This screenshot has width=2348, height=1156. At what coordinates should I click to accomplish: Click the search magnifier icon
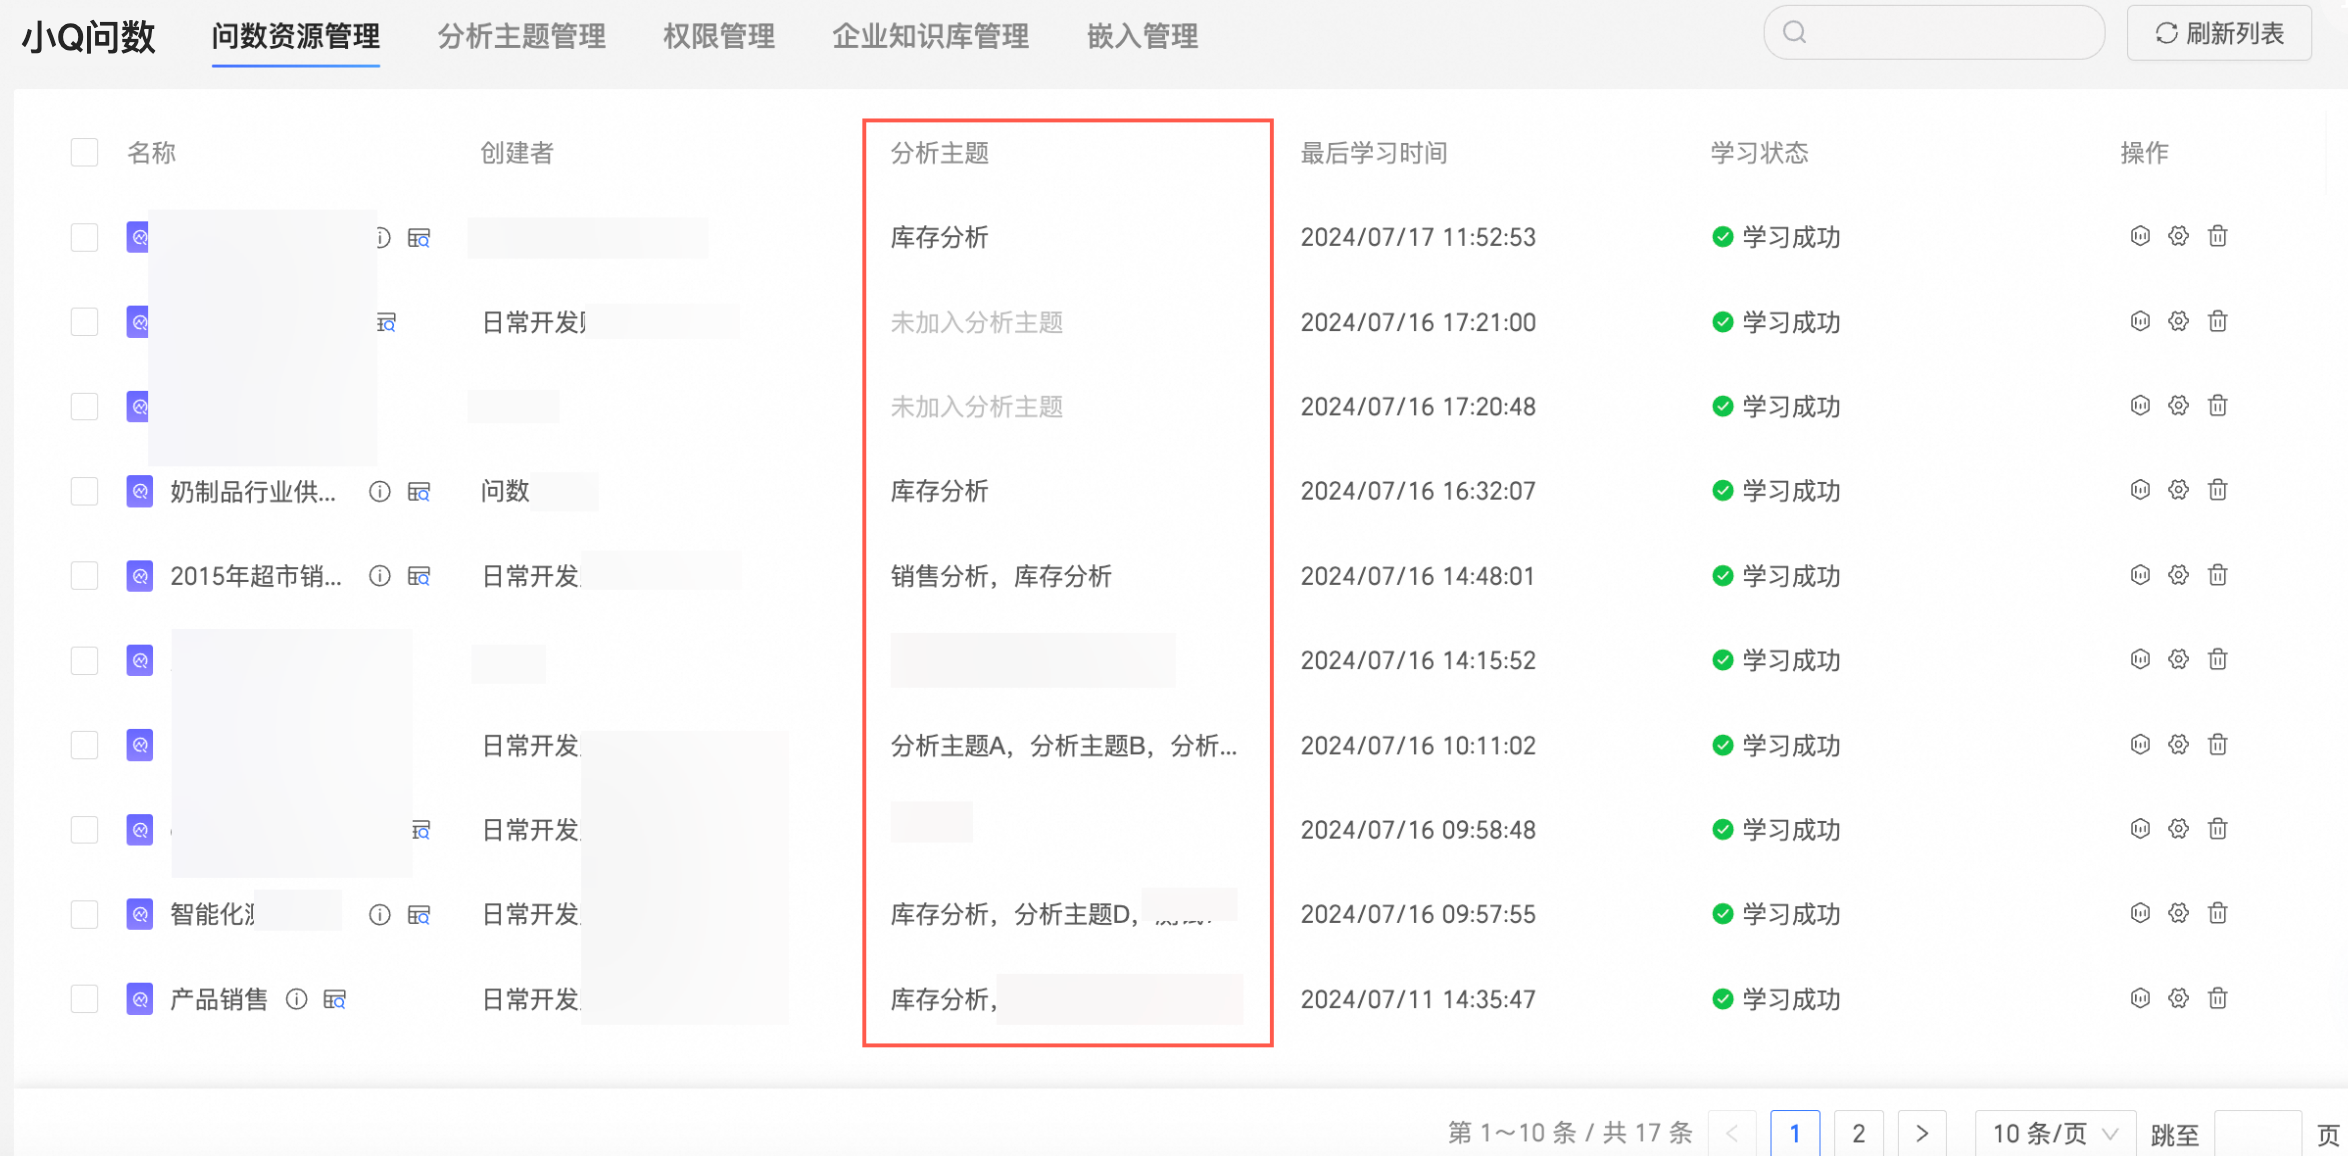[x=1795, y=33]
